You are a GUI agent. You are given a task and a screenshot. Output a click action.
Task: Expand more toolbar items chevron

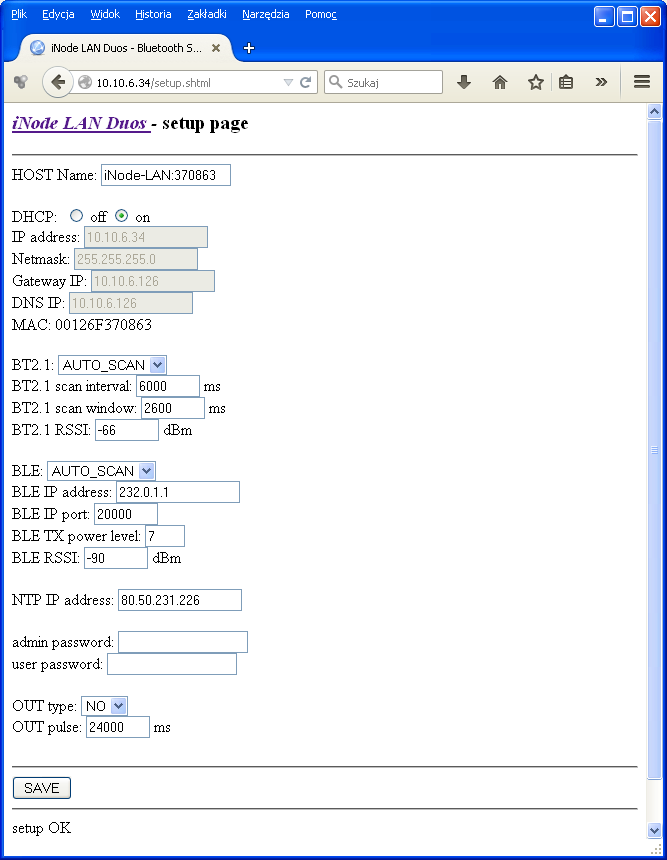click(601, 82)
